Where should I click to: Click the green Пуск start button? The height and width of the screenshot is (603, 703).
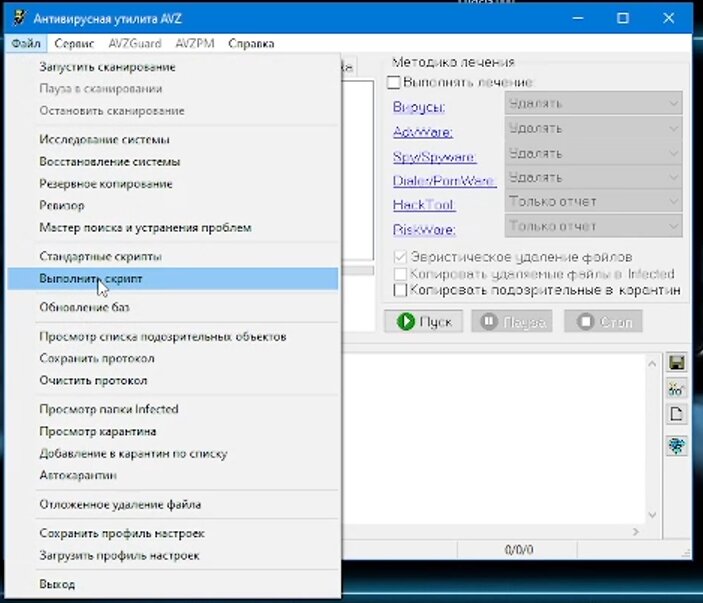[x=424, y=321]
